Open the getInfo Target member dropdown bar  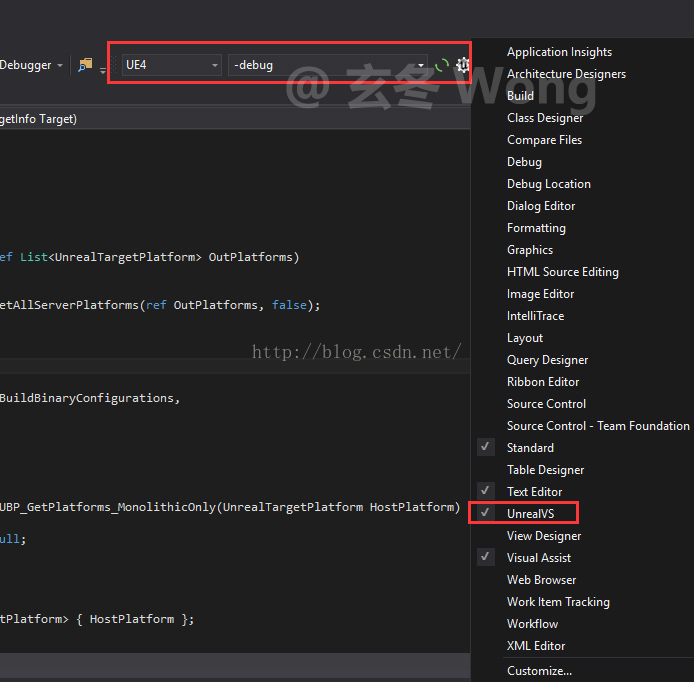(x=235, y=119)
